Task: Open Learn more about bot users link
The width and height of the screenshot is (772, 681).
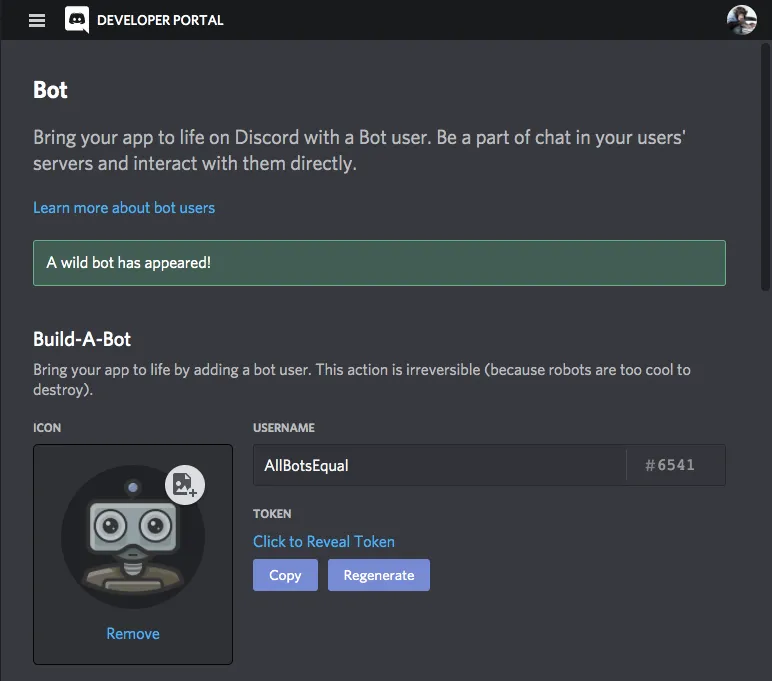Action: (124, 208)
